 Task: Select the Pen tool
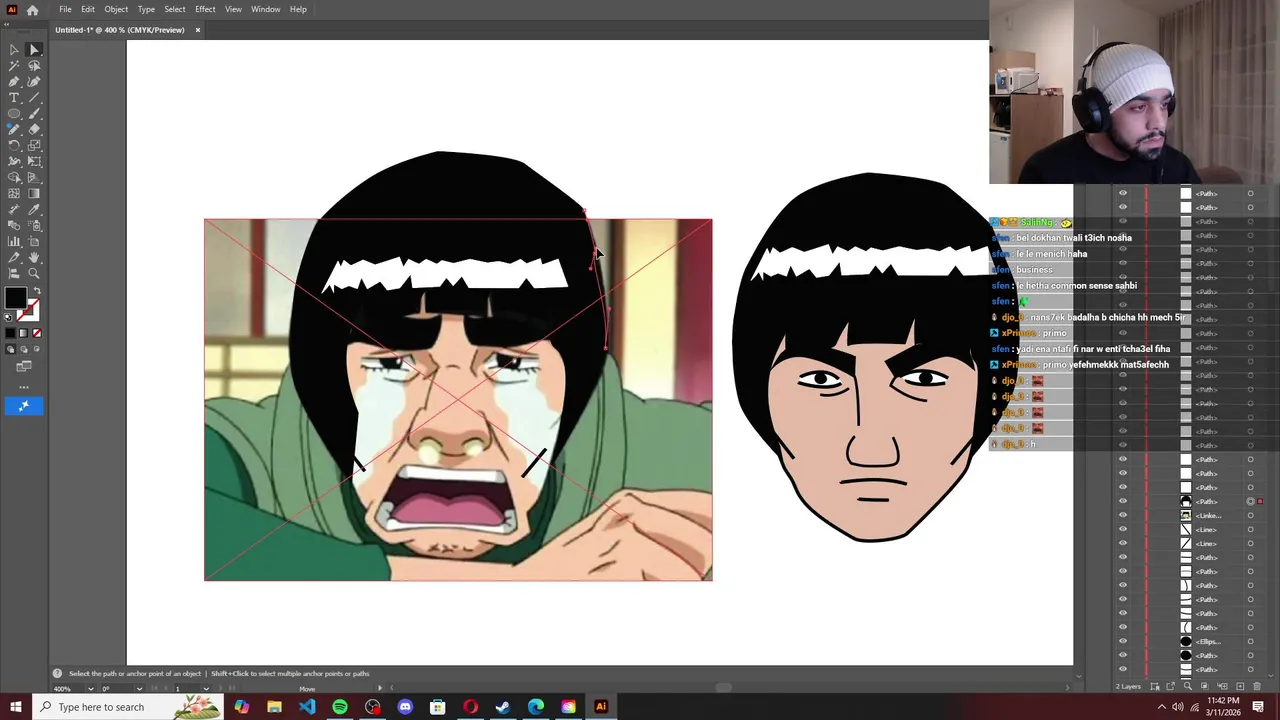(x=14, y=81)
